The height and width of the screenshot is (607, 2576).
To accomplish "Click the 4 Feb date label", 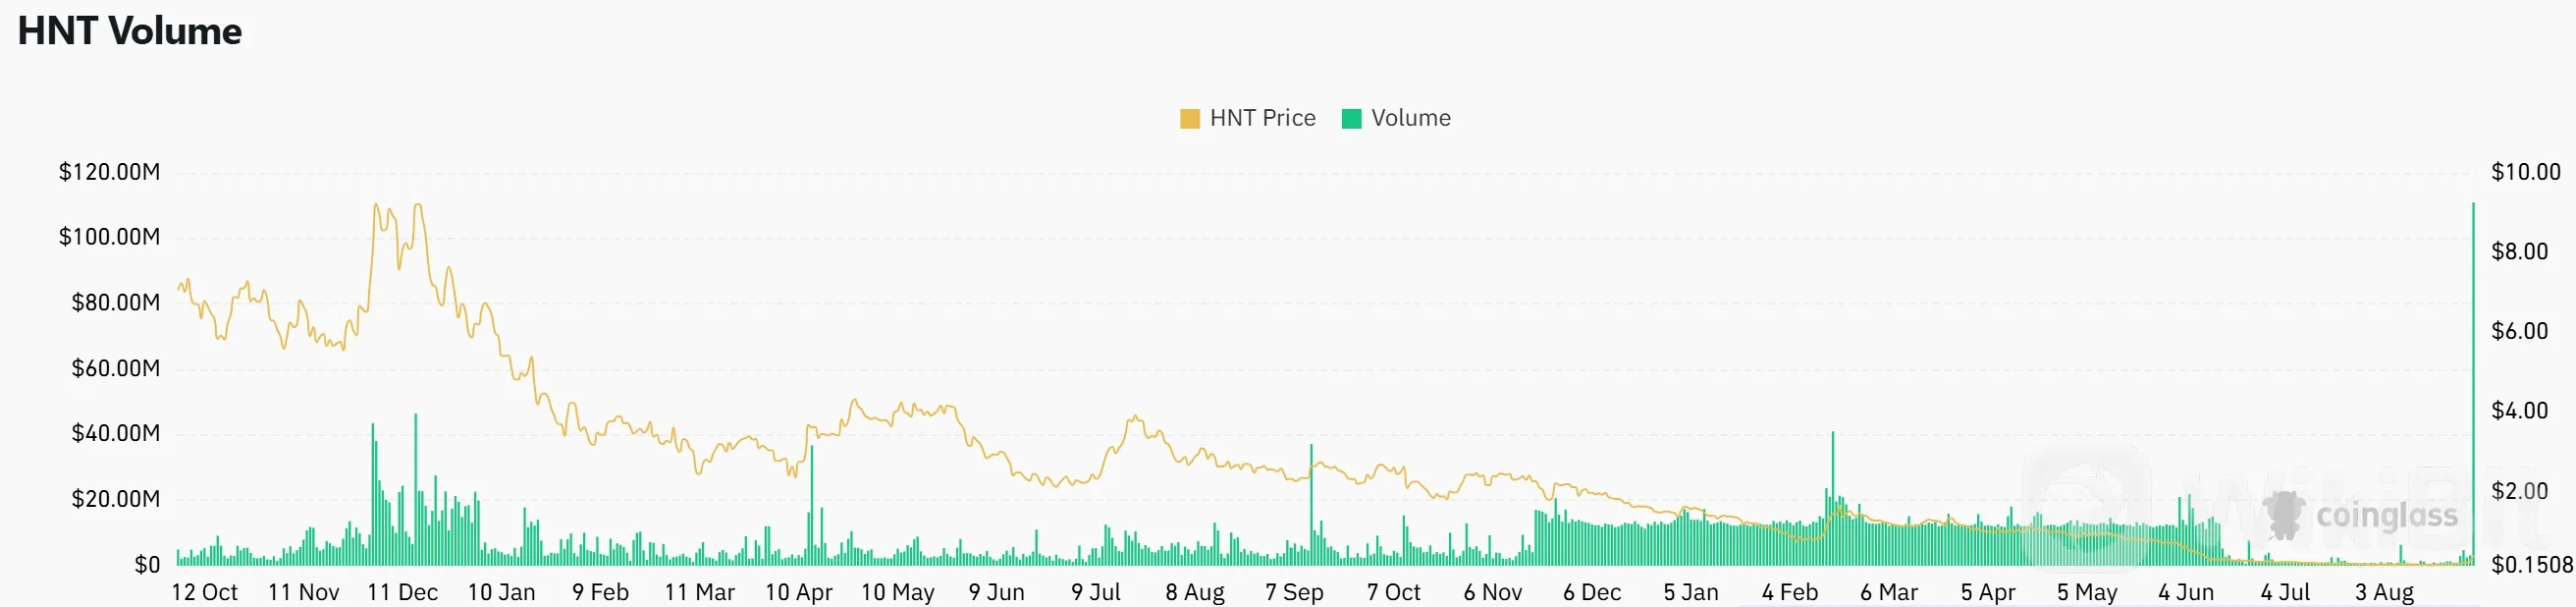I will point(1790,593).
